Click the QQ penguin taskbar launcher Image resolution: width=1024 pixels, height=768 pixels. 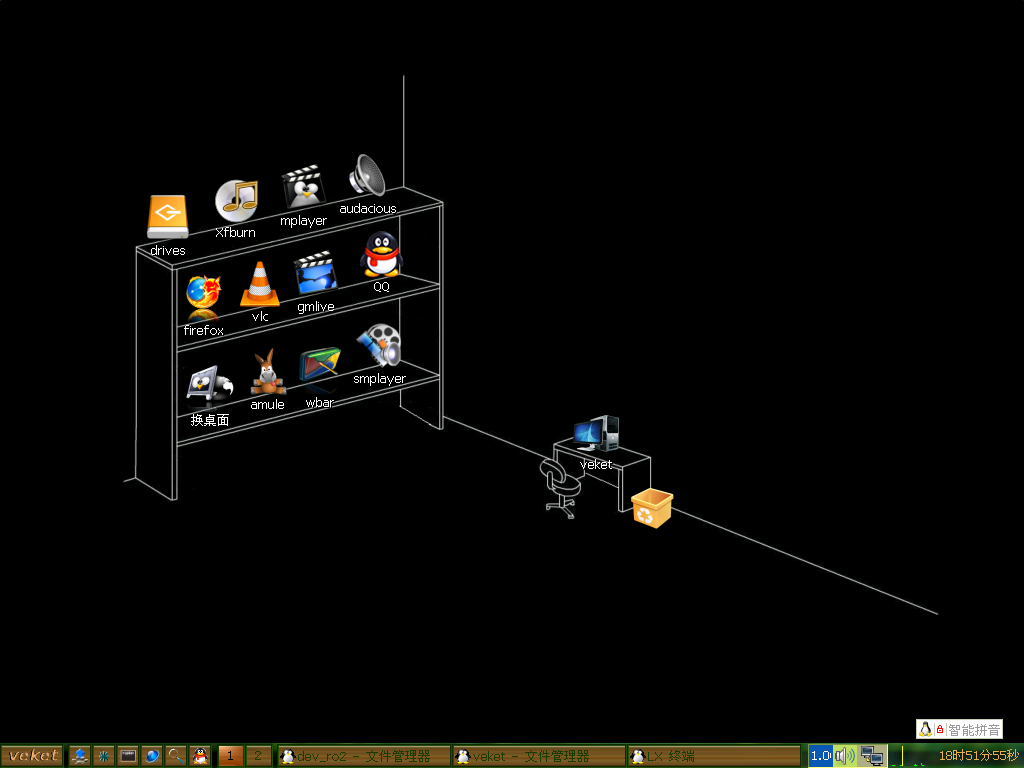(x=200, y=756)
